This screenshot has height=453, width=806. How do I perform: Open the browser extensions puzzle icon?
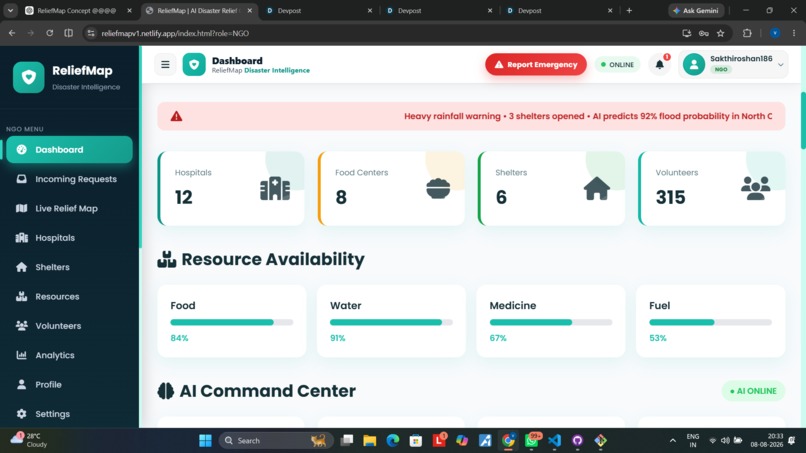coord(747,33)
